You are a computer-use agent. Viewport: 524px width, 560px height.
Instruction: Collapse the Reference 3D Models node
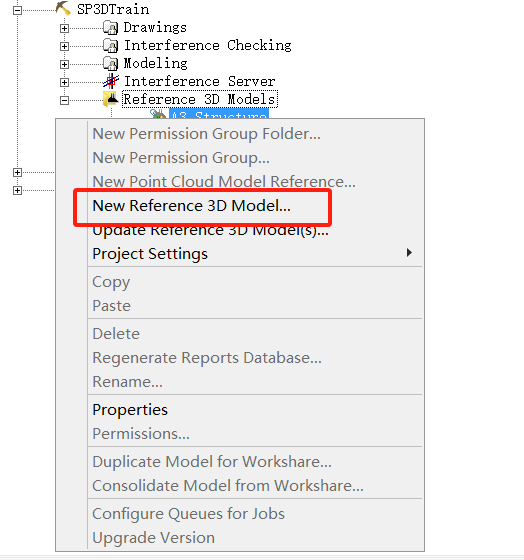tap(64, 100)
